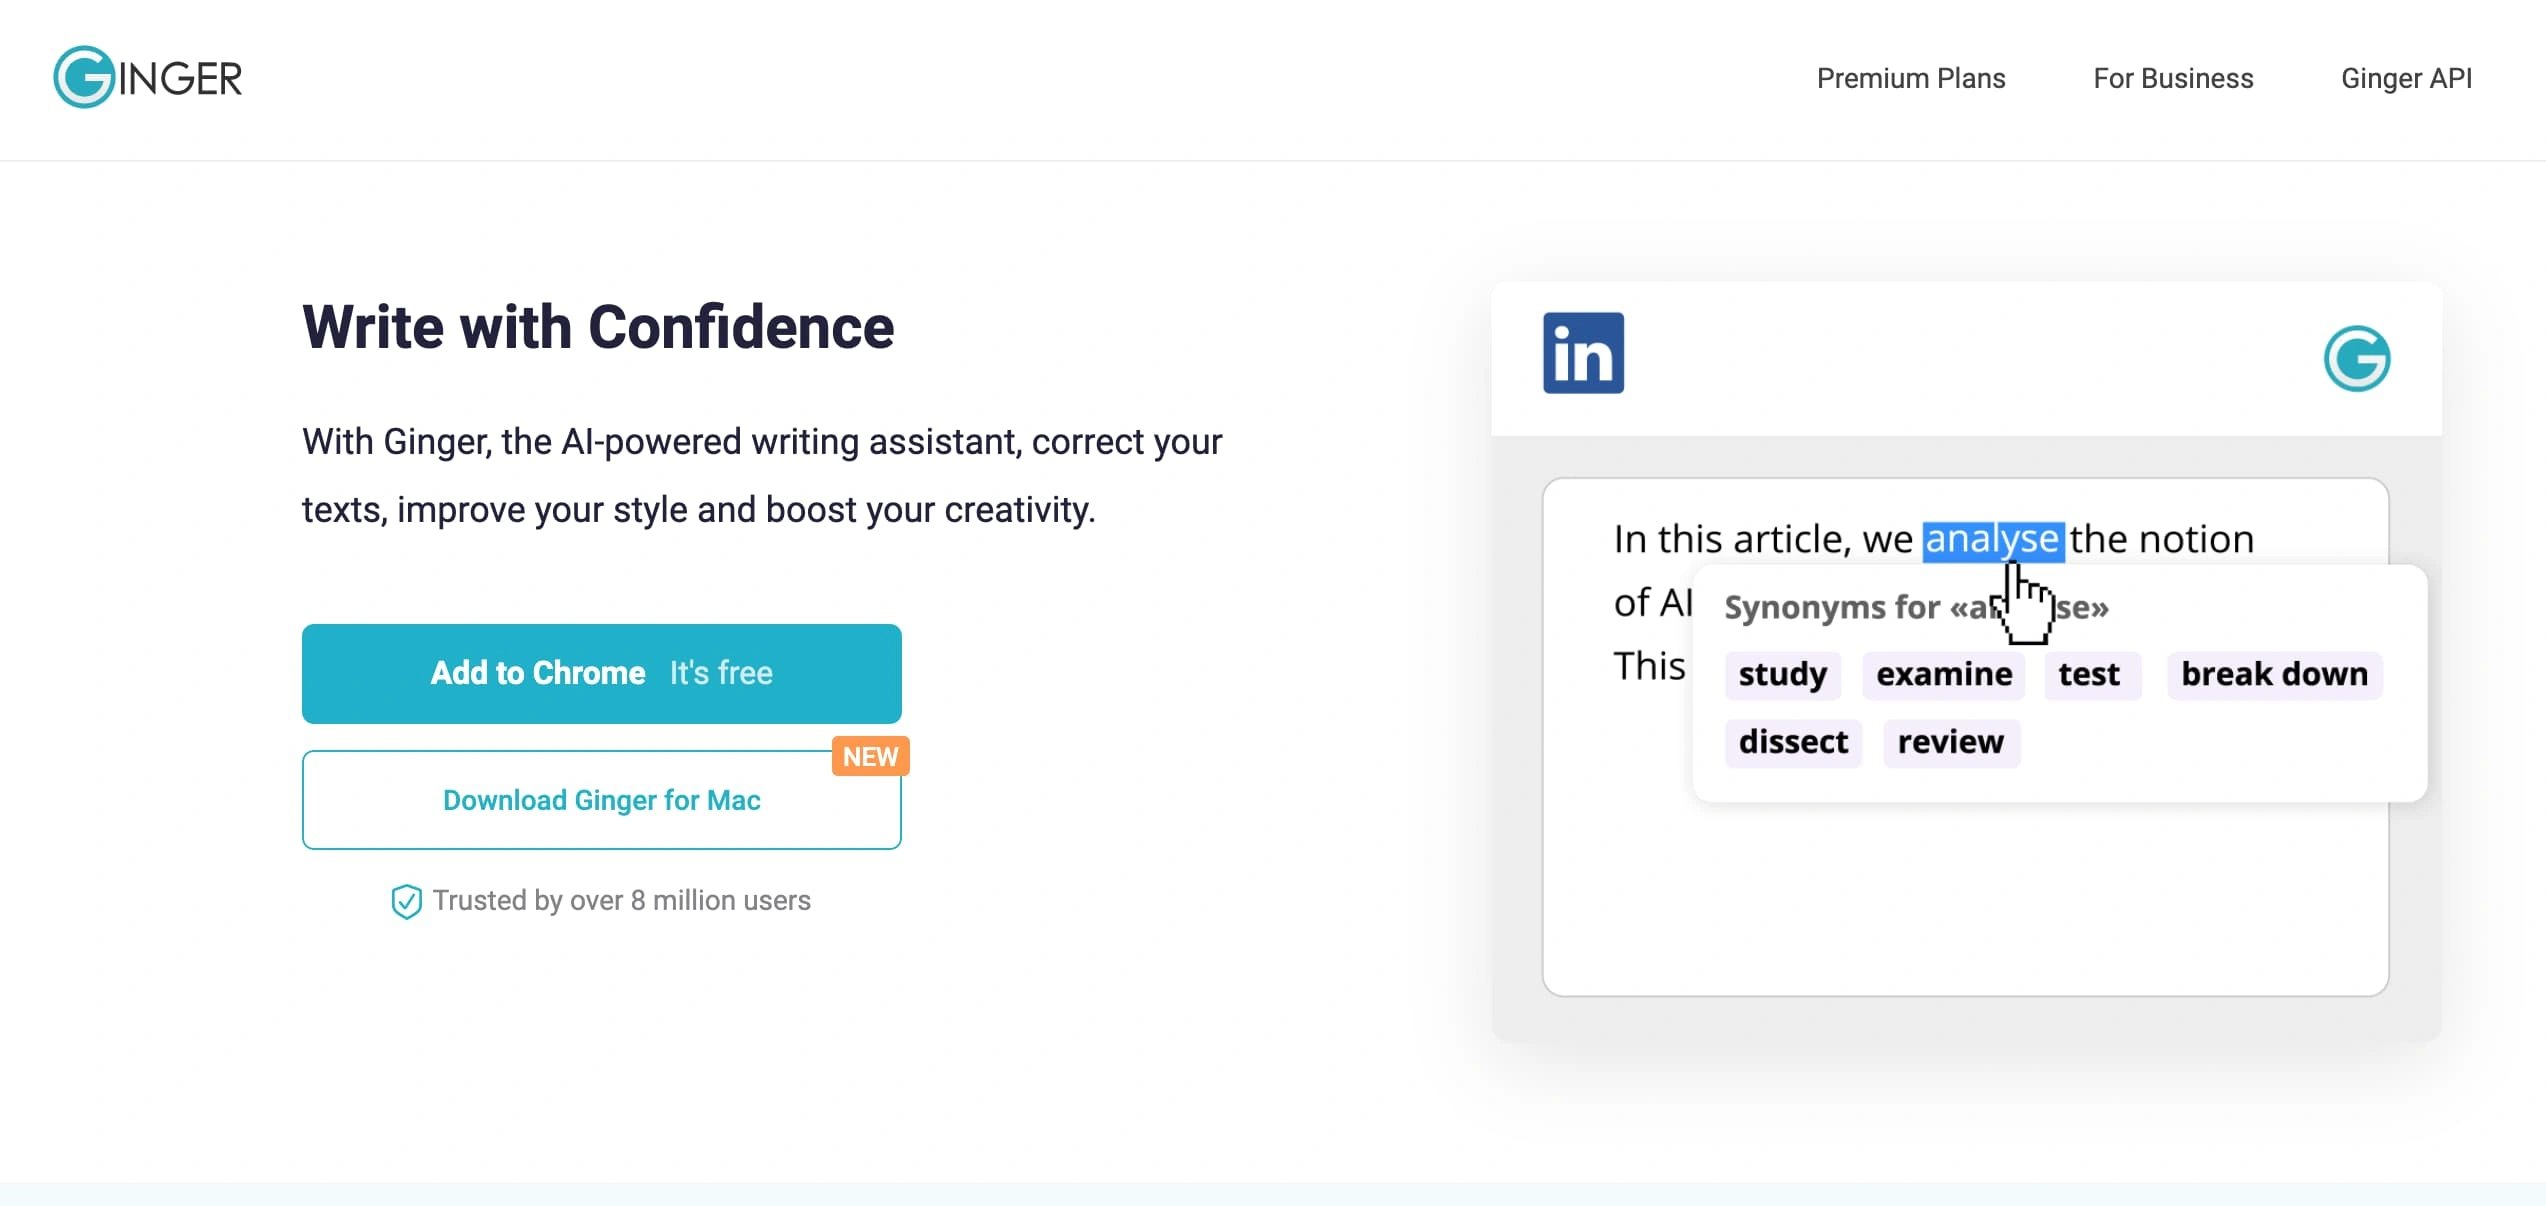The width and height of the screenshot is (2546, 1206).
Task: Pick the synonym test
Action: pos(2089,674)
